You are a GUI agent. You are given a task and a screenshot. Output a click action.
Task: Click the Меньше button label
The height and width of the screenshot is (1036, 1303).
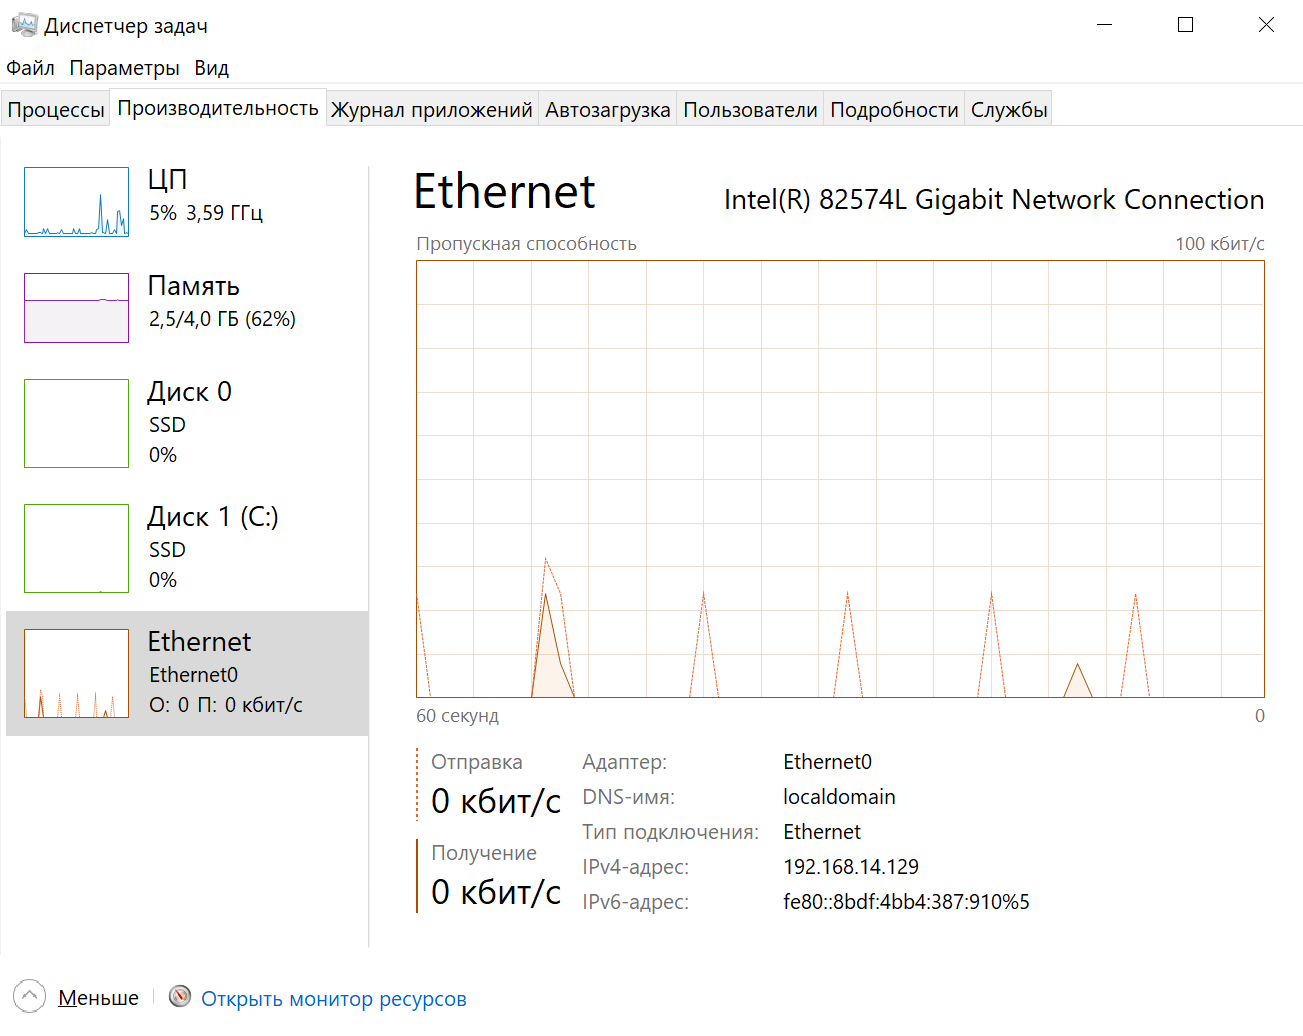98,998
